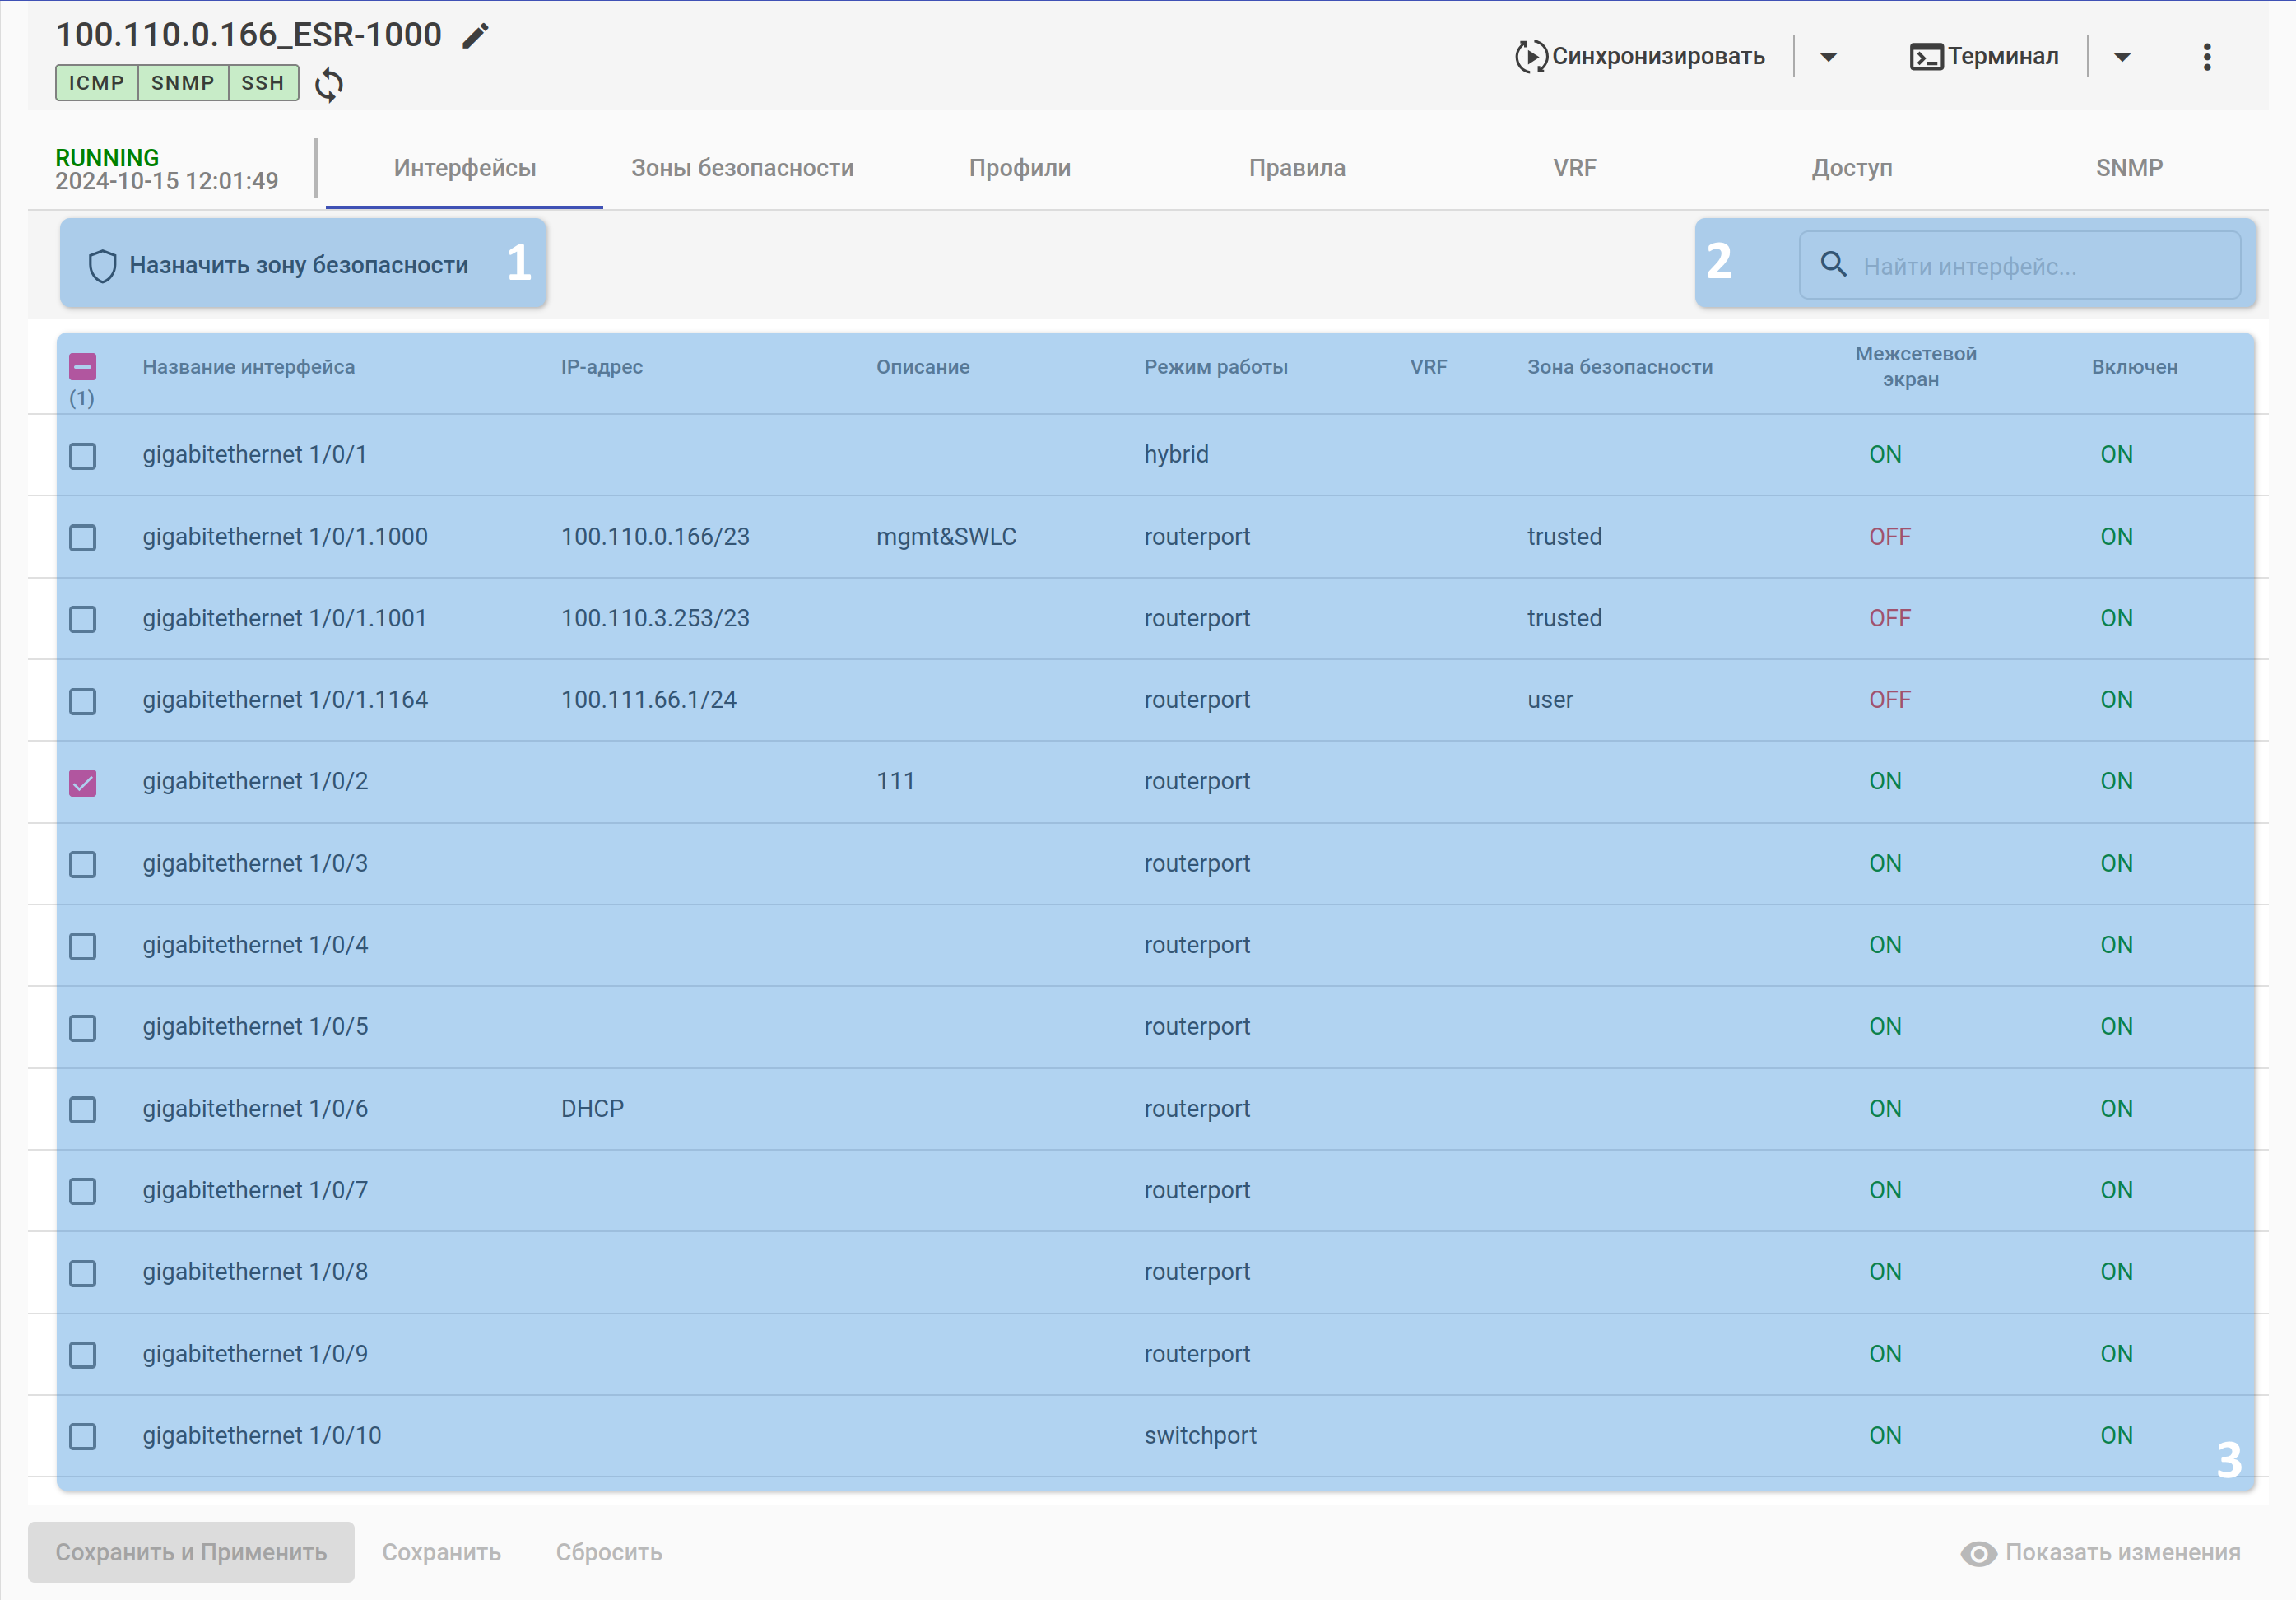Viewport: 2296px width, 1600px height.
Task: Click the Терминал console icon
Action: [x=1925, y=57]
